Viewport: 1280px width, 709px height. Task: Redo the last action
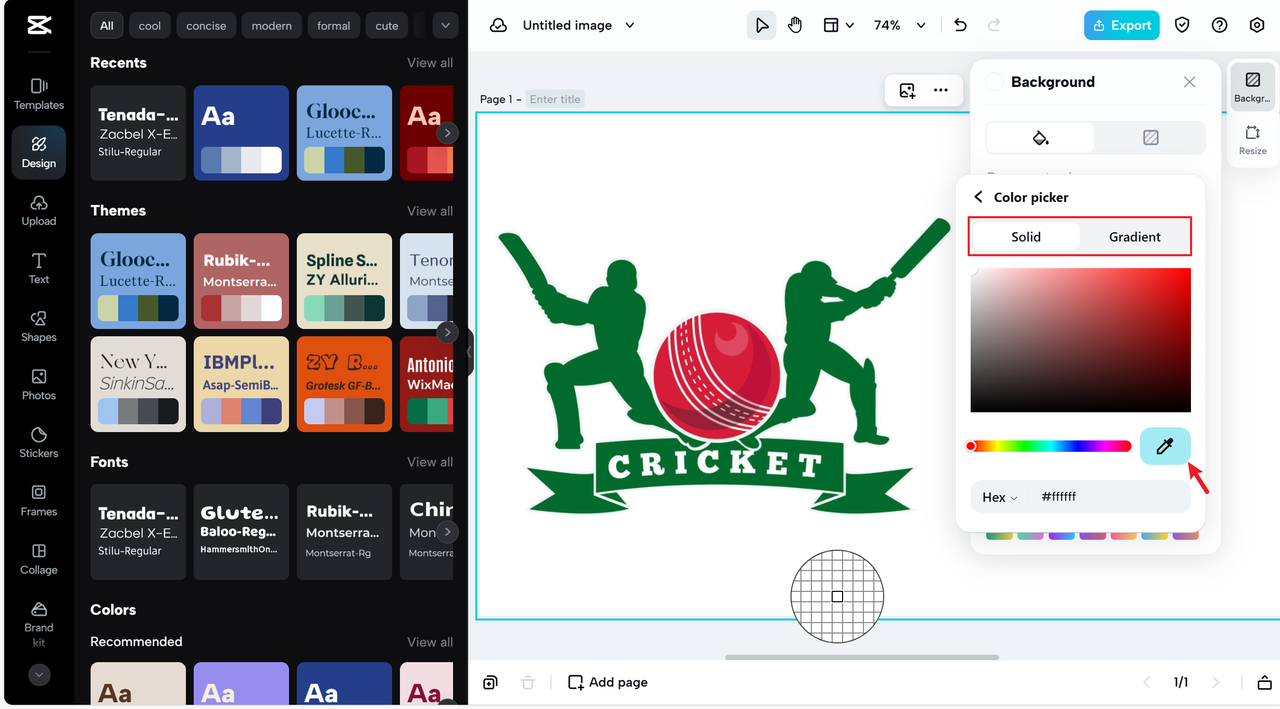(x=994, y=25)
